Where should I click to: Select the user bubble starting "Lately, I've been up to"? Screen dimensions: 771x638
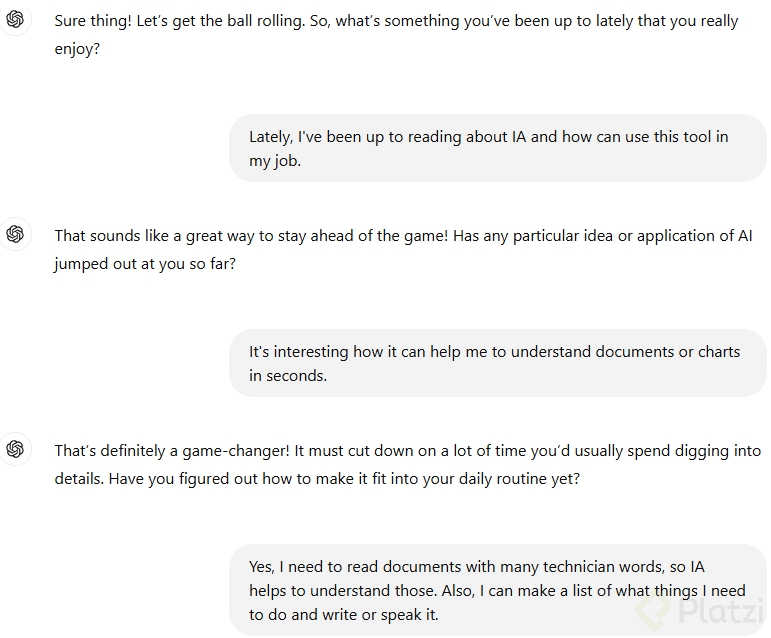pos(497,148)
